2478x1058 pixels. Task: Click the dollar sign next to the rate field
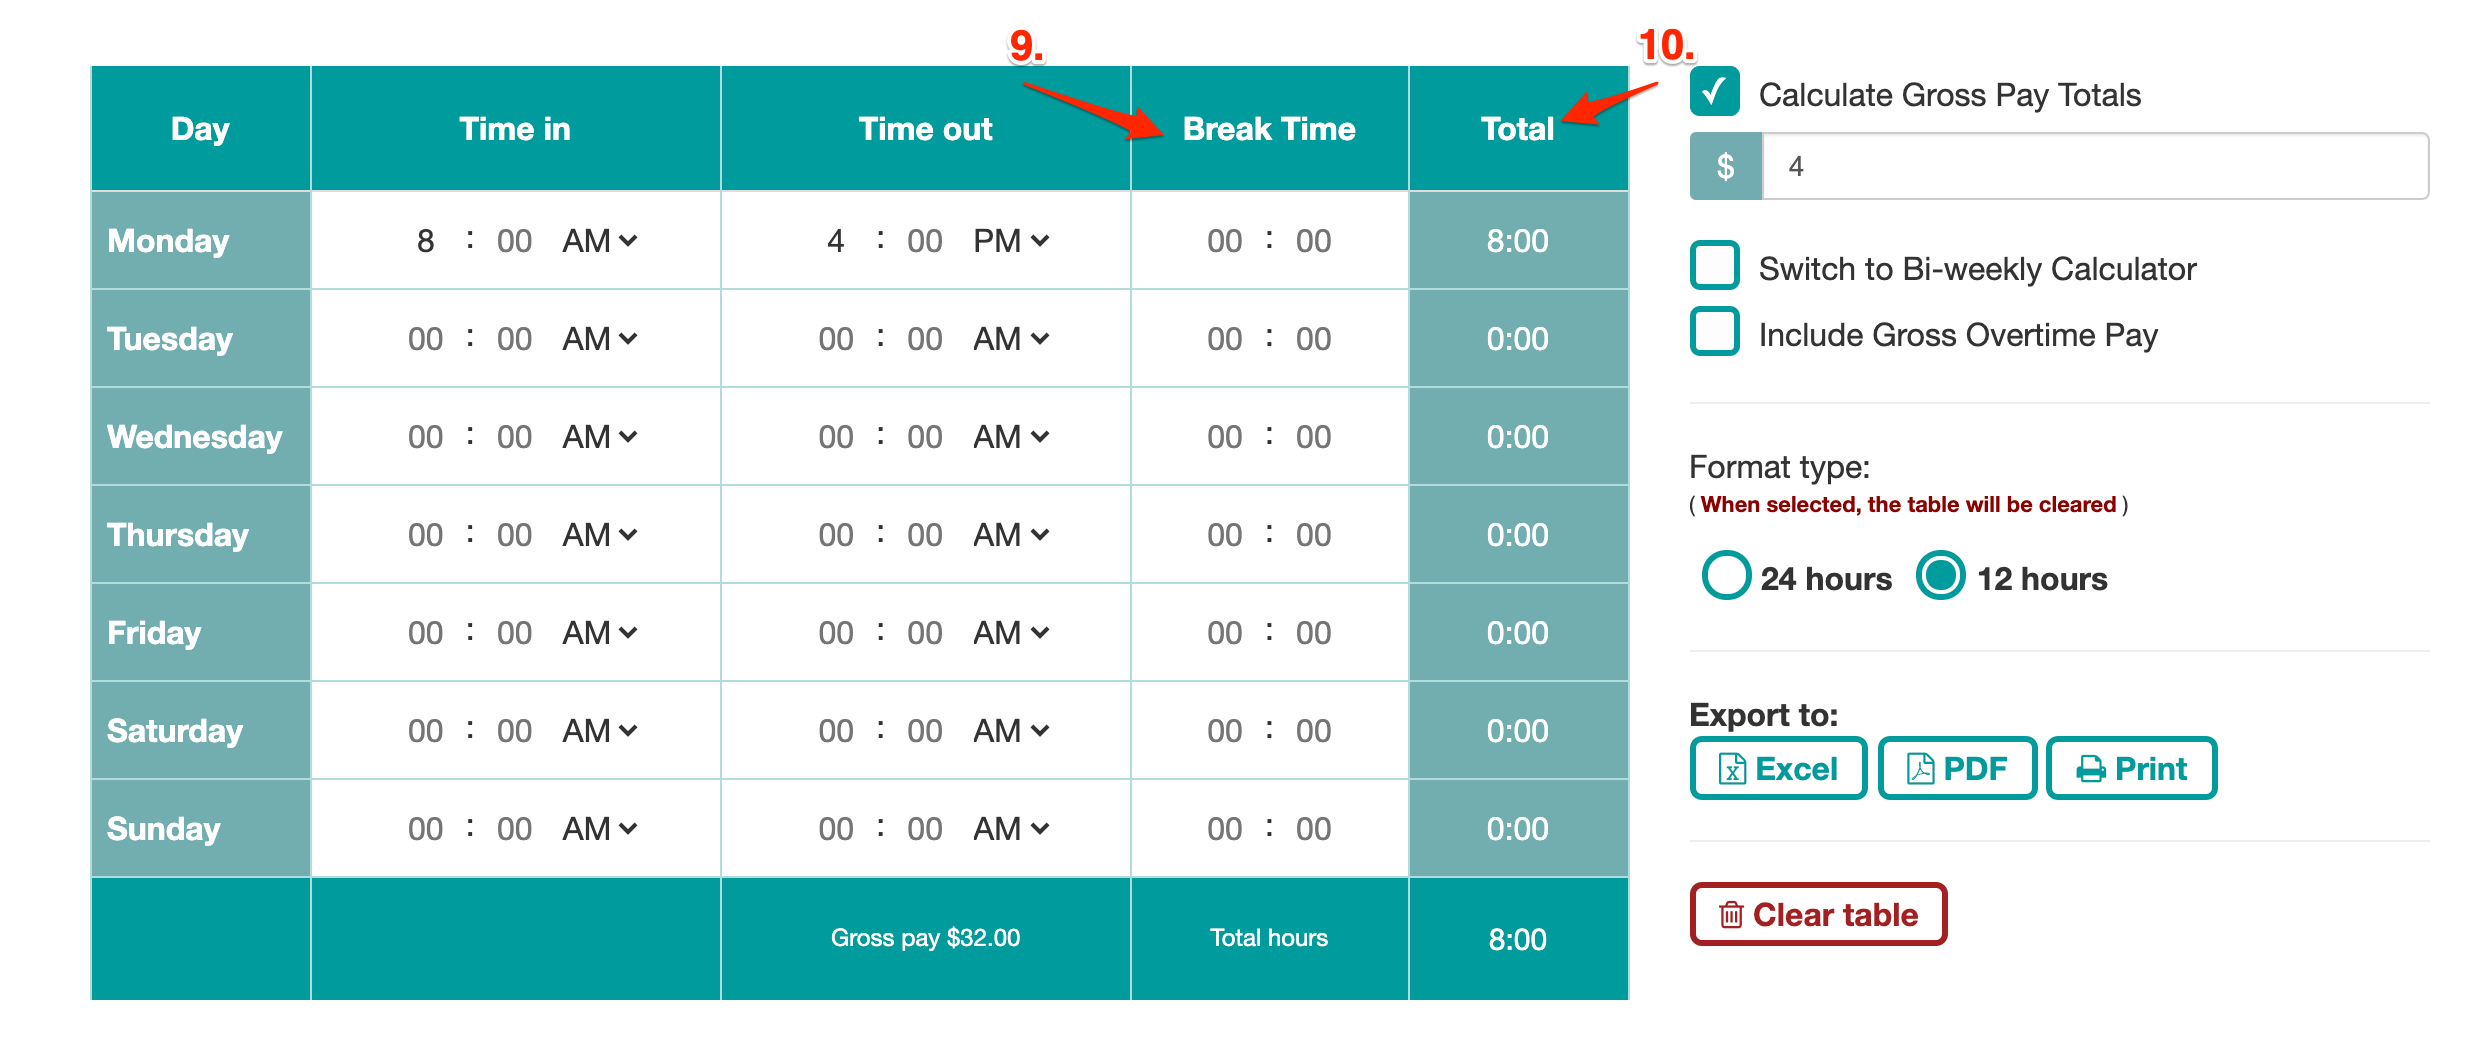1724,165
